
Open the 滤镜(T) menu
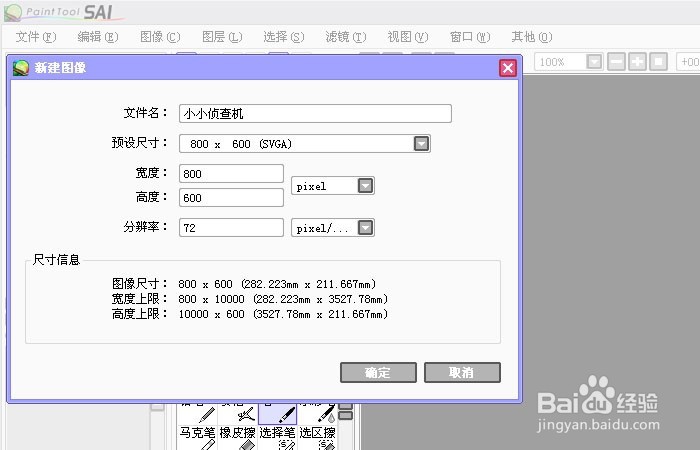(x=346, y=37)
